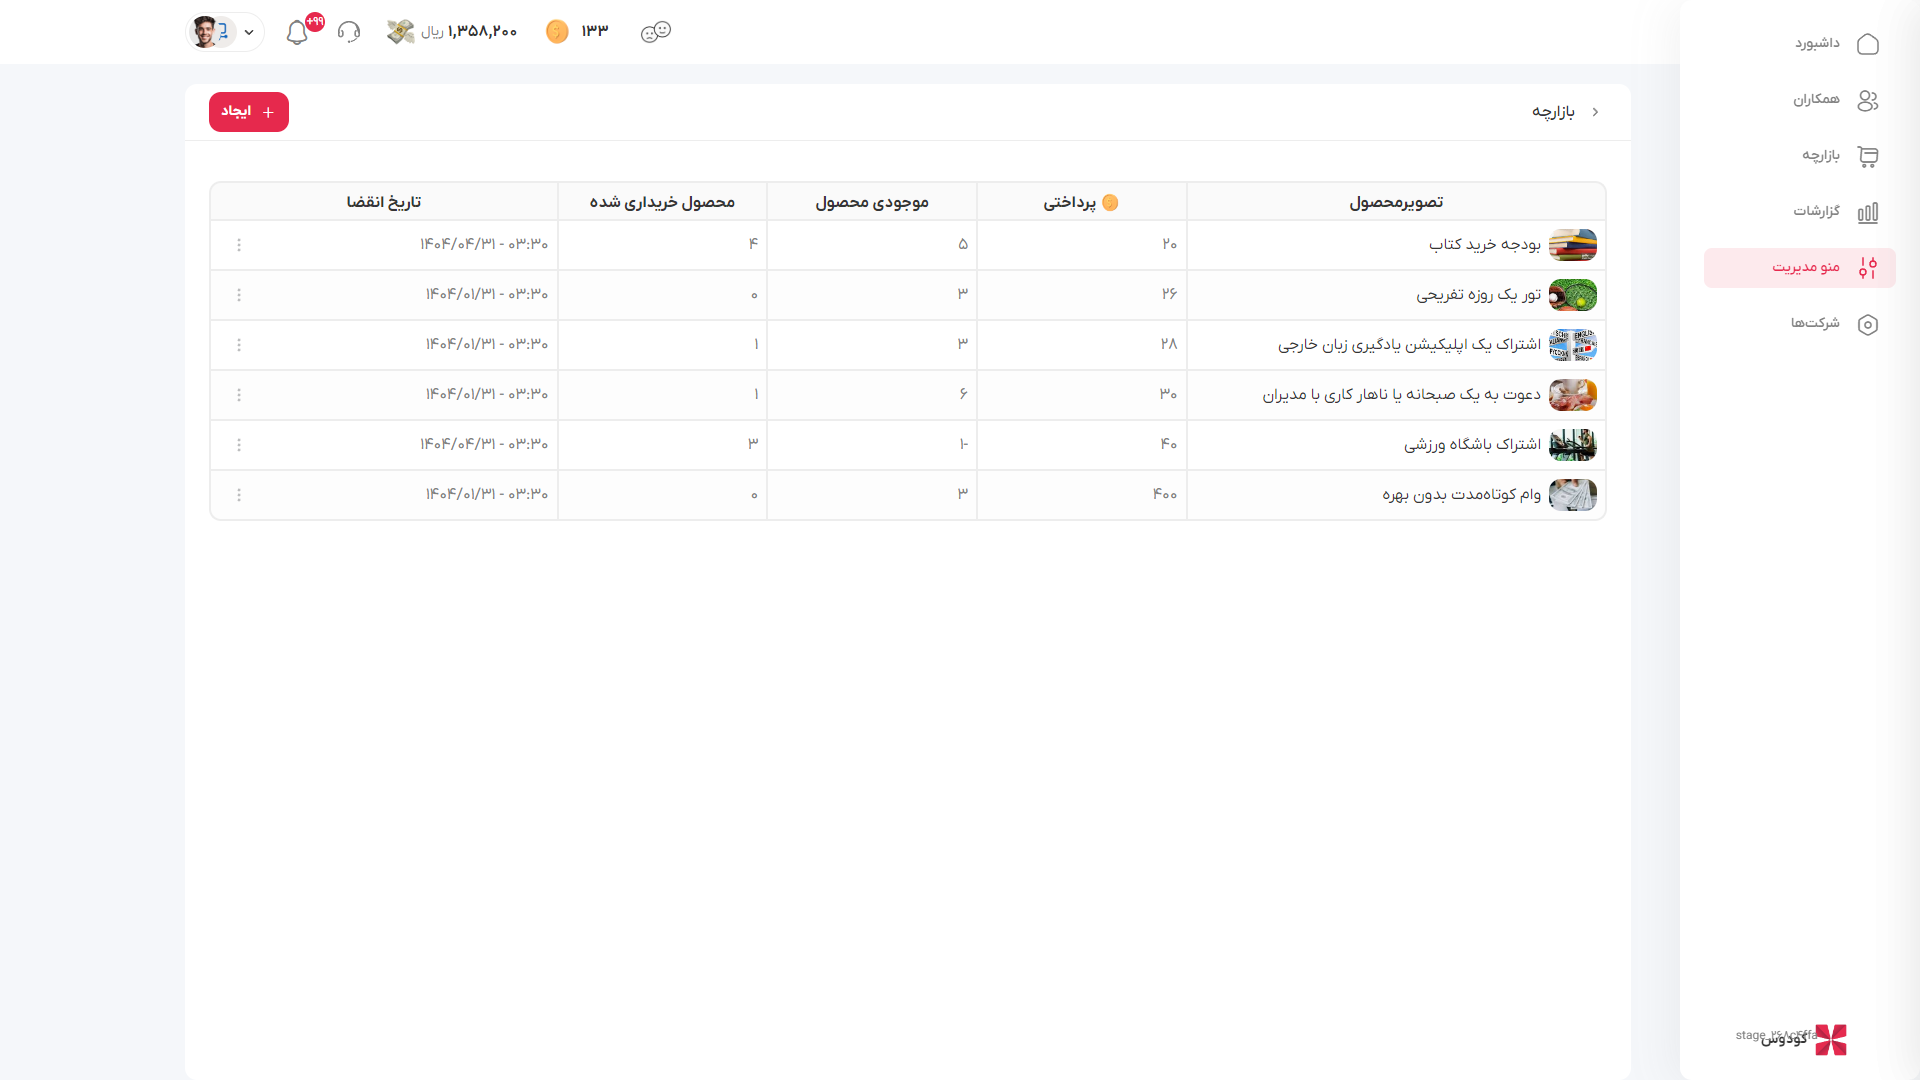Viewport: 1920px width, 1080px height.
Task: Click product name بودجه خرید کتاب
Action: [1485, 245]
